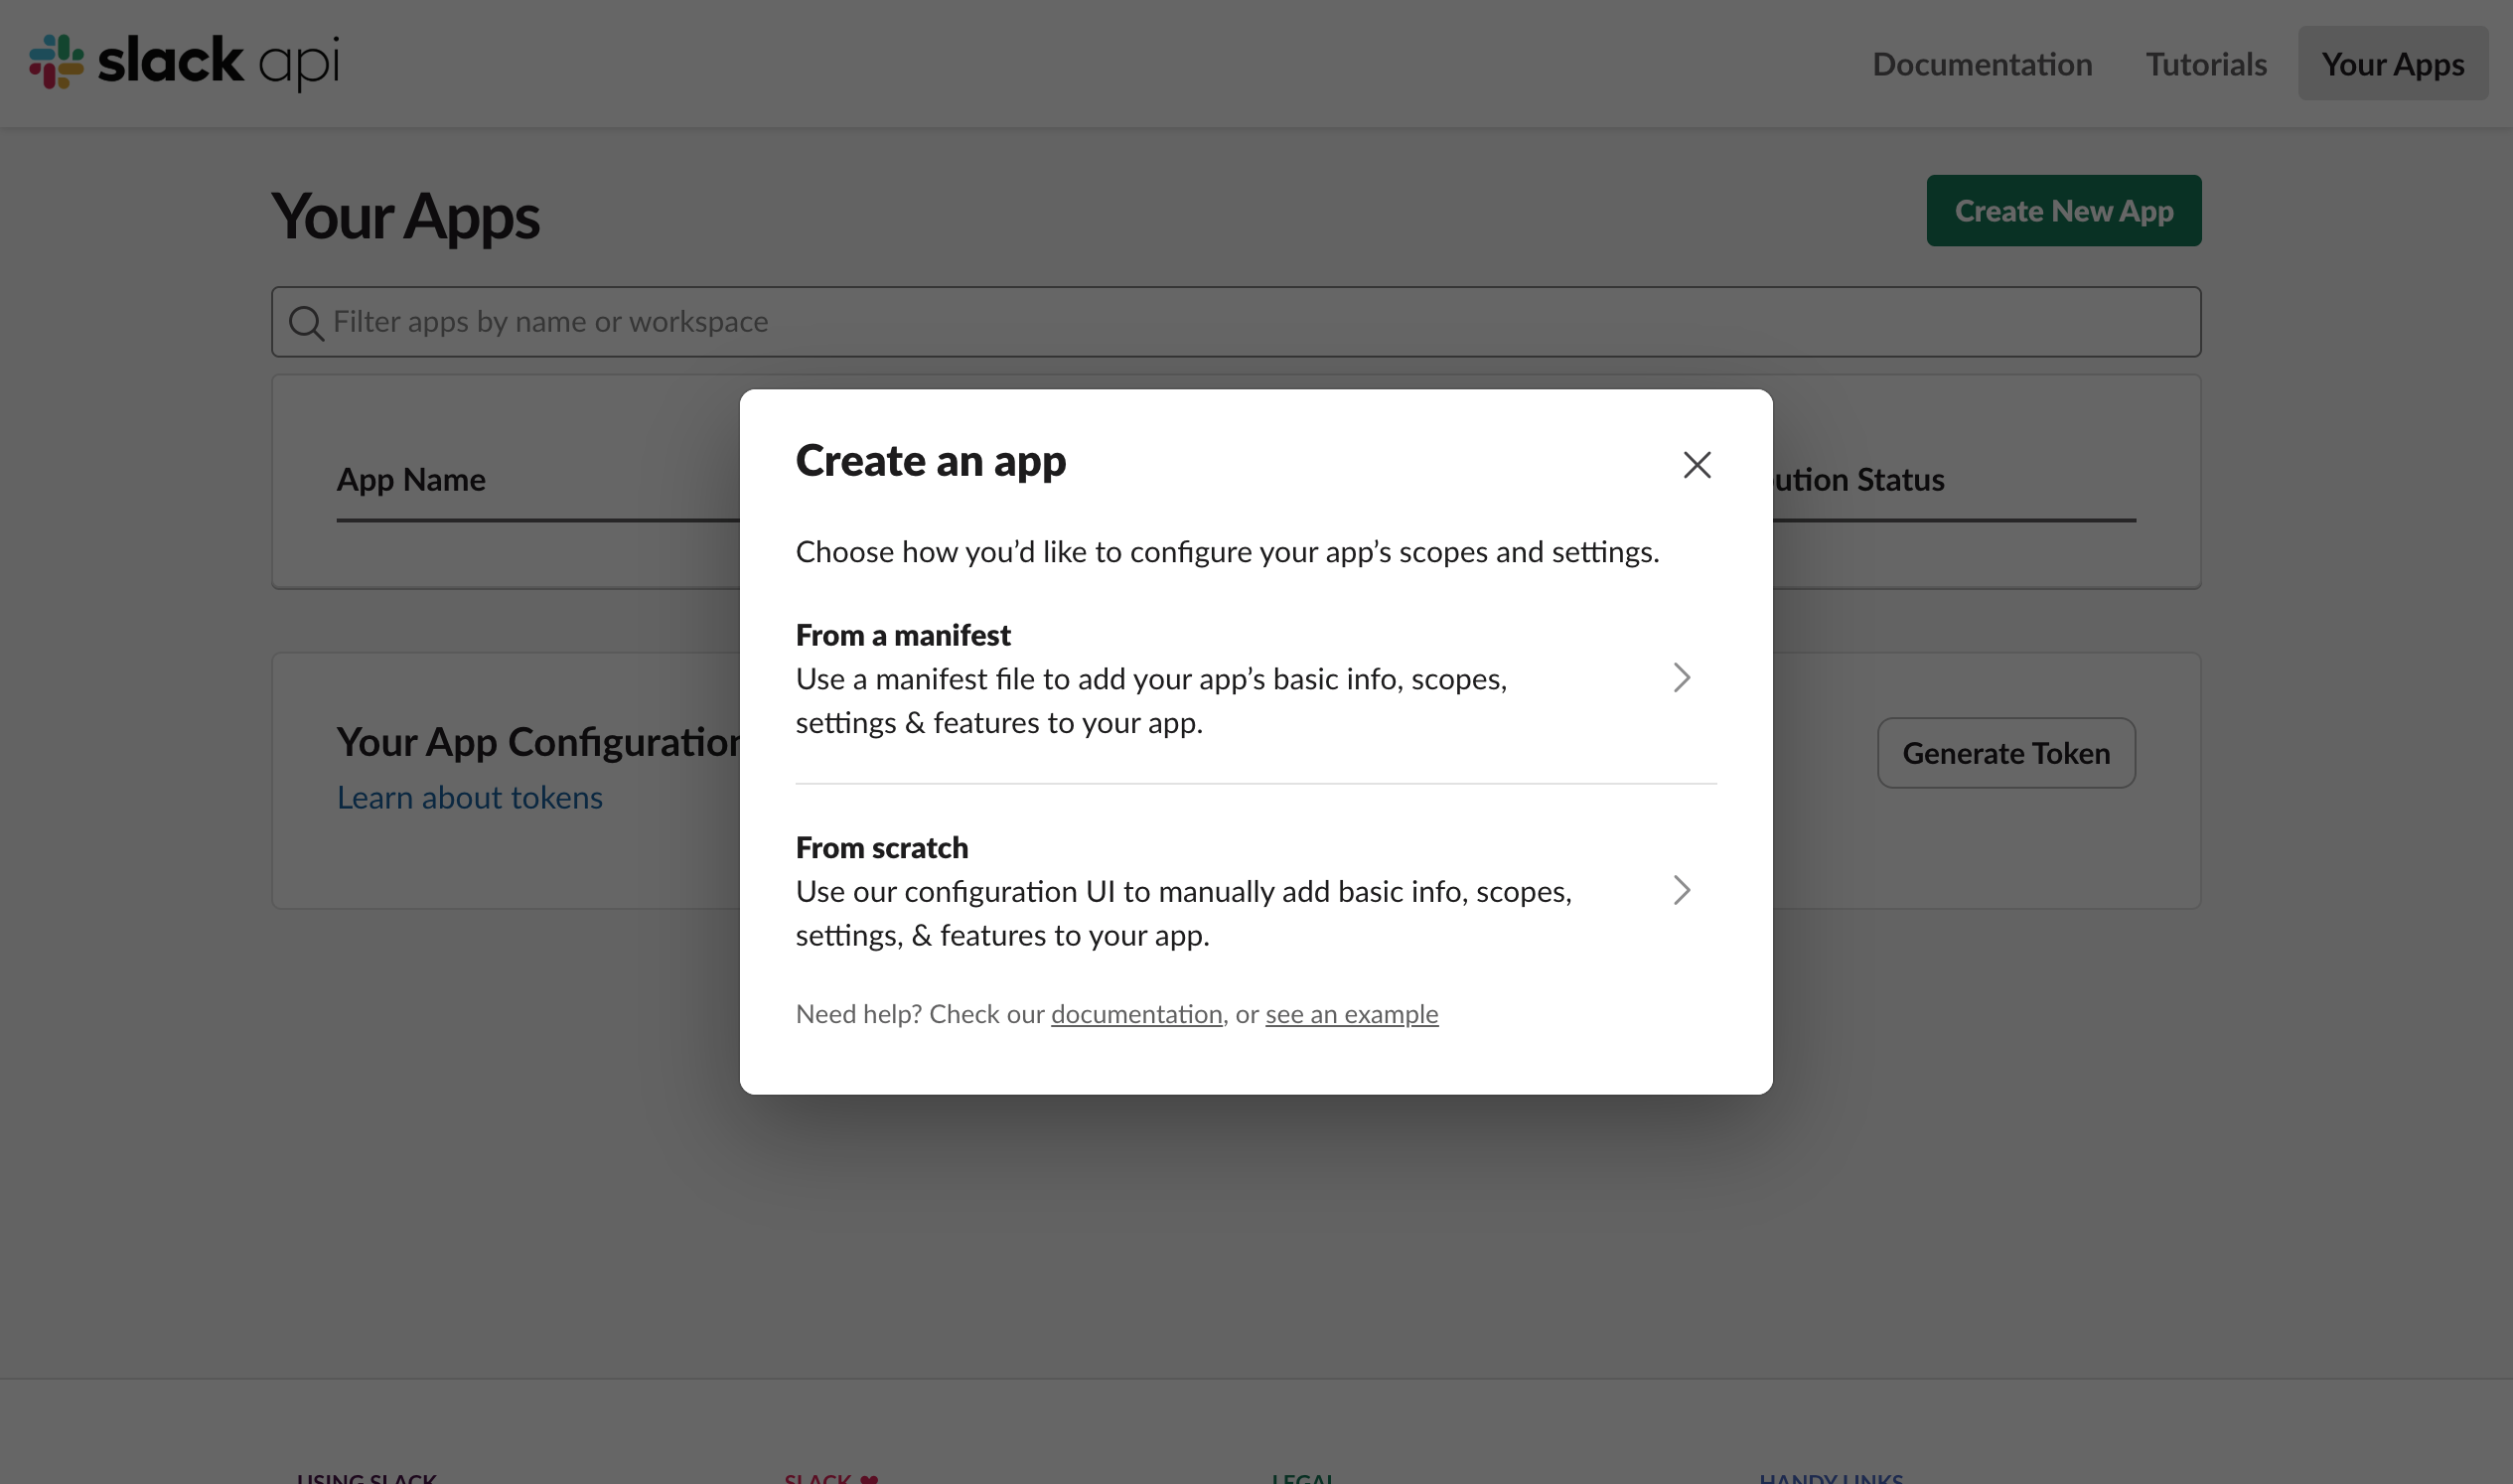The height and width of the screenshot is (1484, 2513).
Task: Choose the From a manifest option
Action: coord(1150,679)
